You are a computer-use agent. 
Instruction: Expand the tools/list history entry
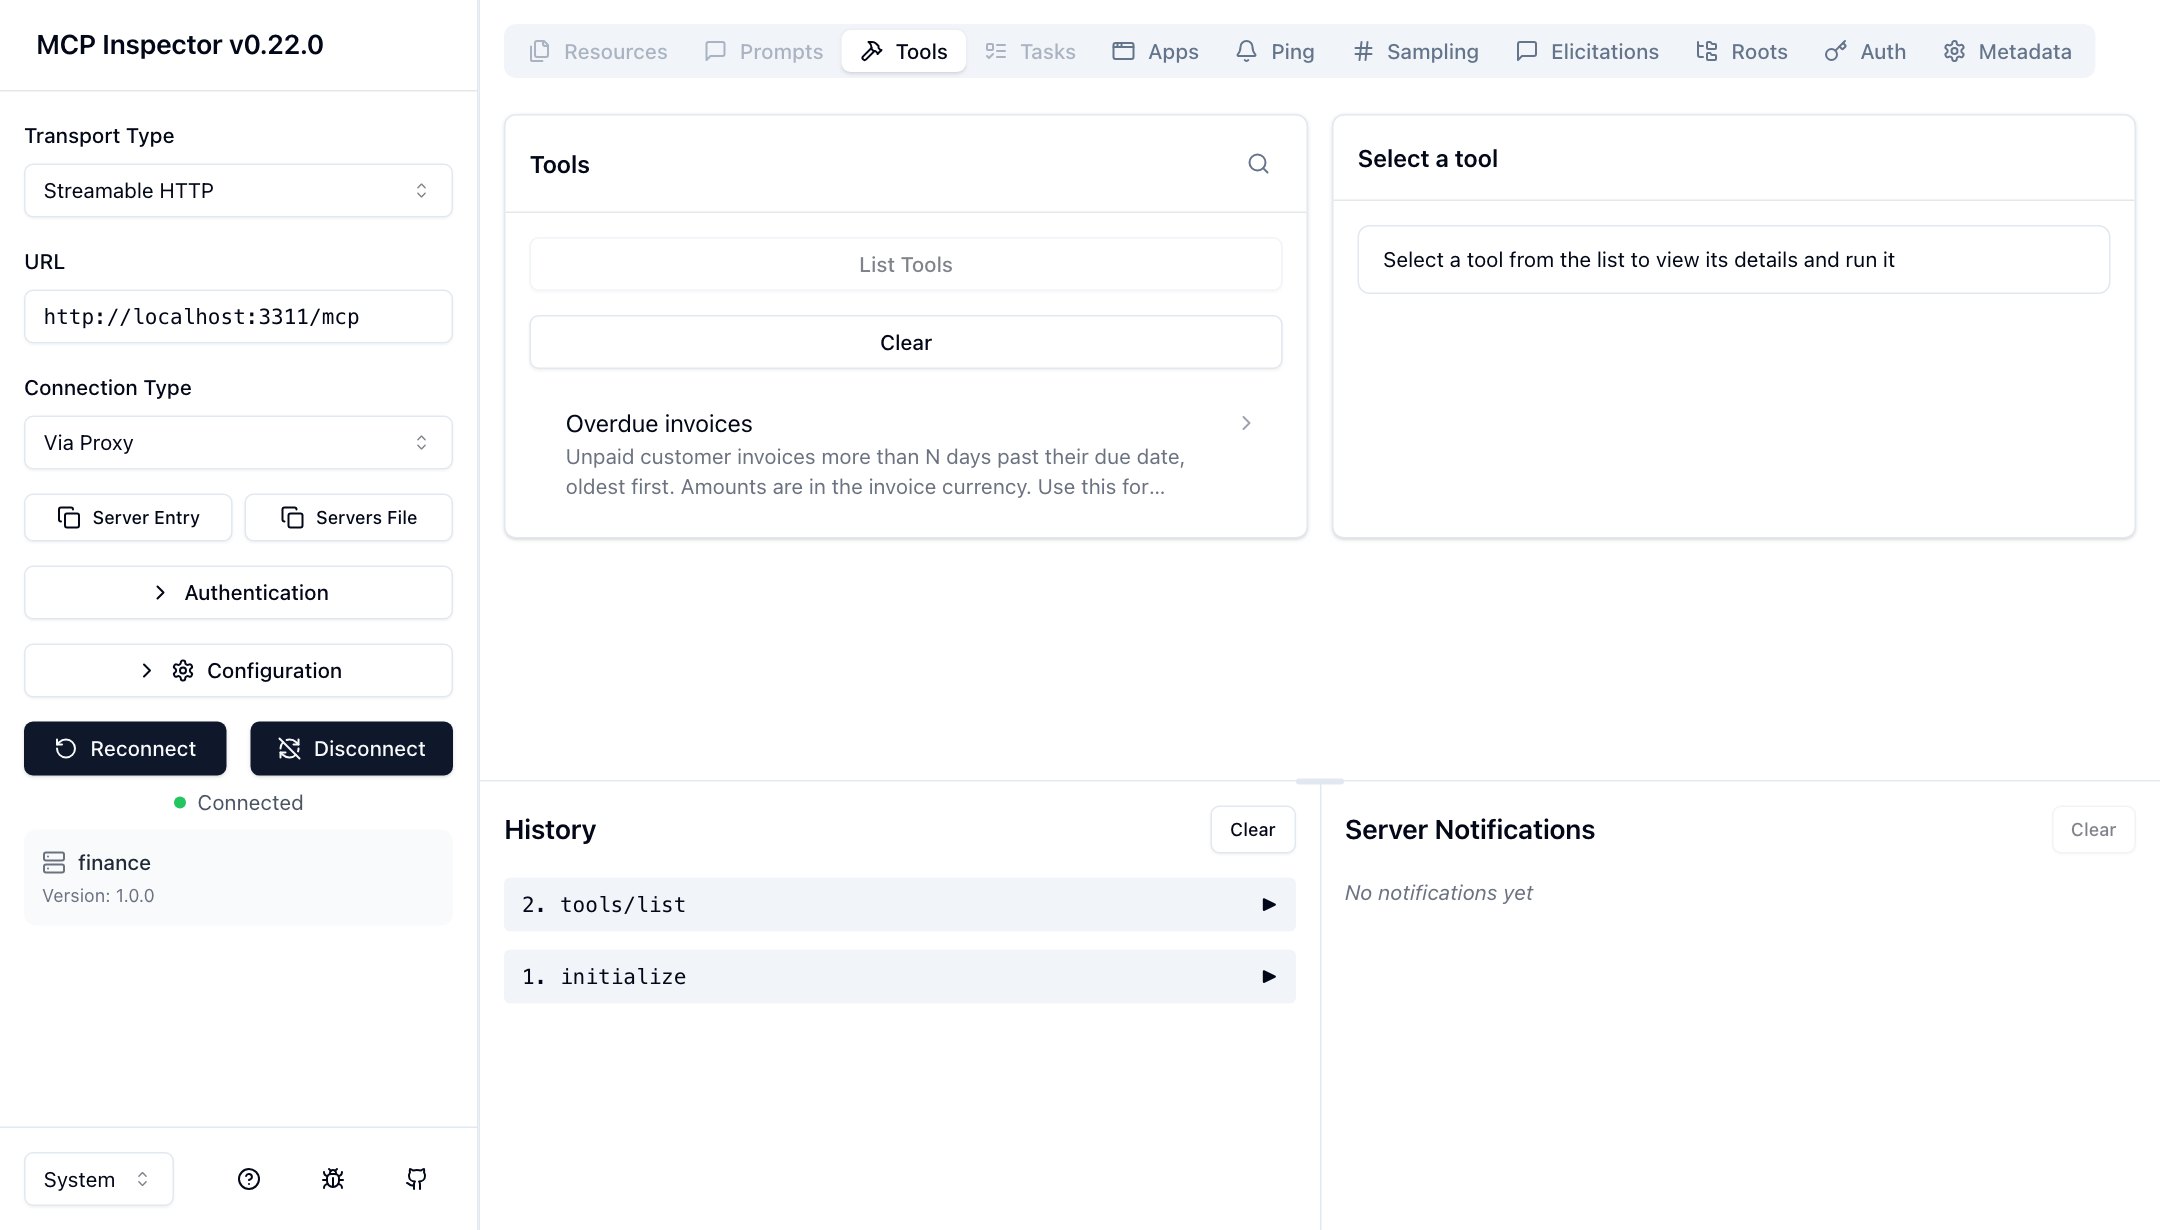coord(899,904)
